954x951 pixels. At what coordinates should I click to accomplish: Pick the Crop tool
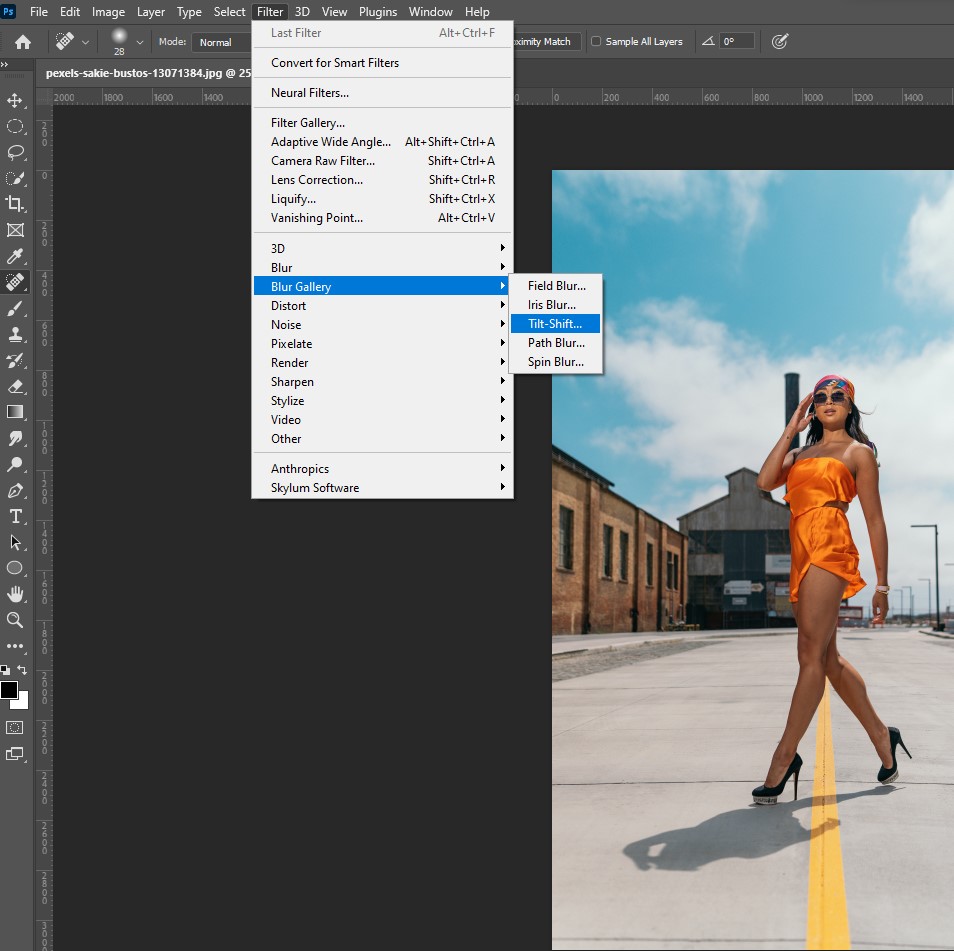pos(15,204)
